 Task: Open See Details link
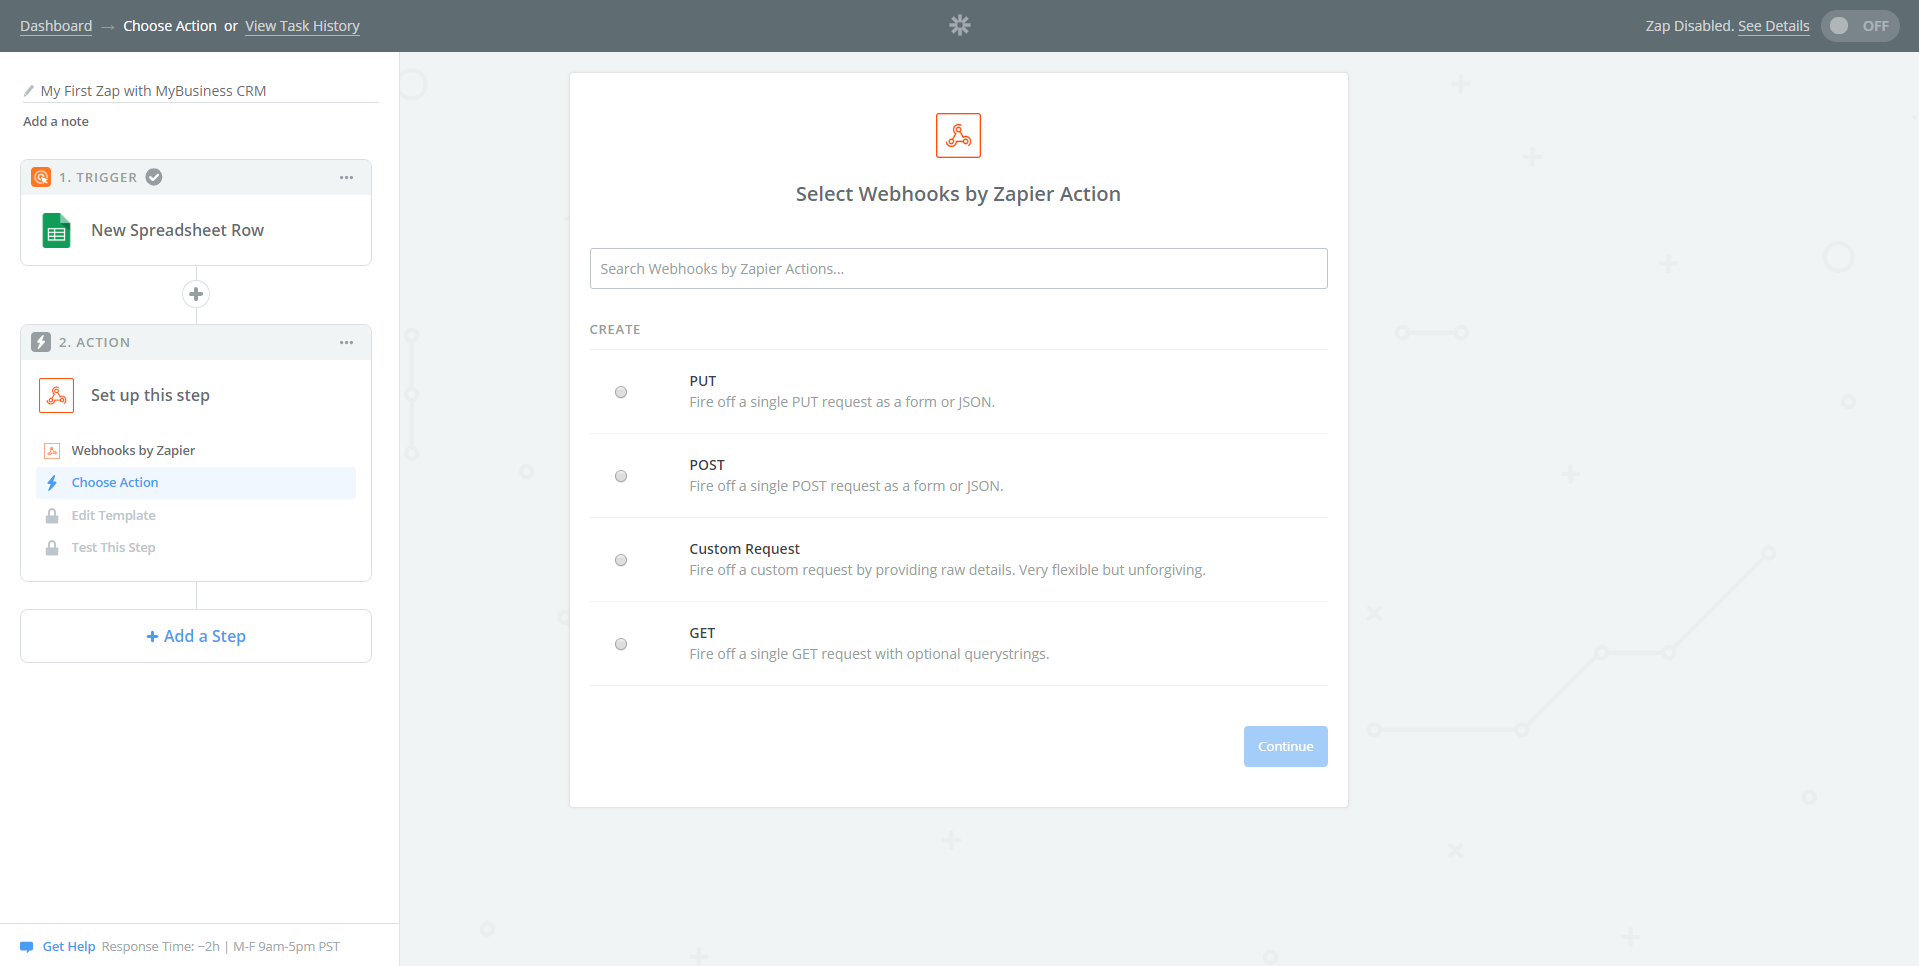pos(1773,26)
